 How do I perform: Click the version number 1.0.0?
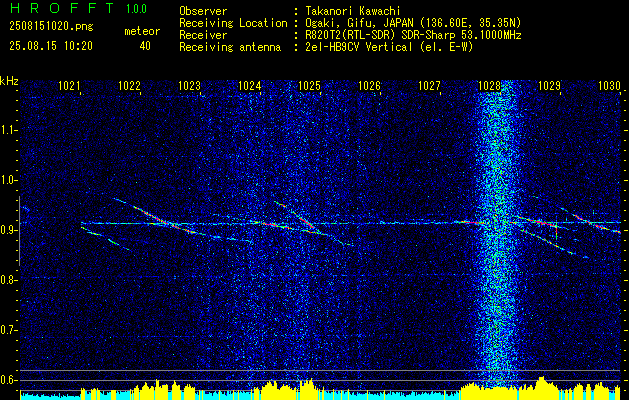tap(136, 9)
